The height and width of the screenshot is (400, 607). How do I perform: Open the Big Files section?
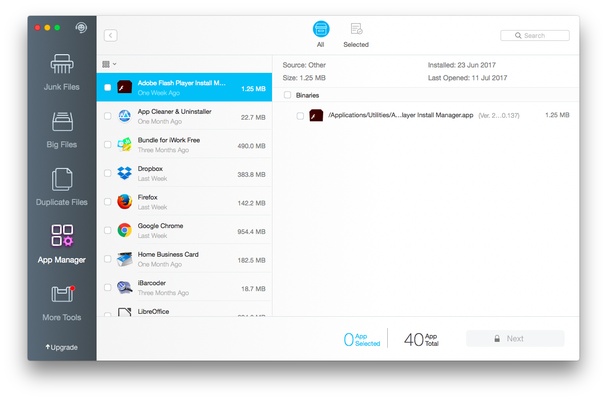(62, 131)
